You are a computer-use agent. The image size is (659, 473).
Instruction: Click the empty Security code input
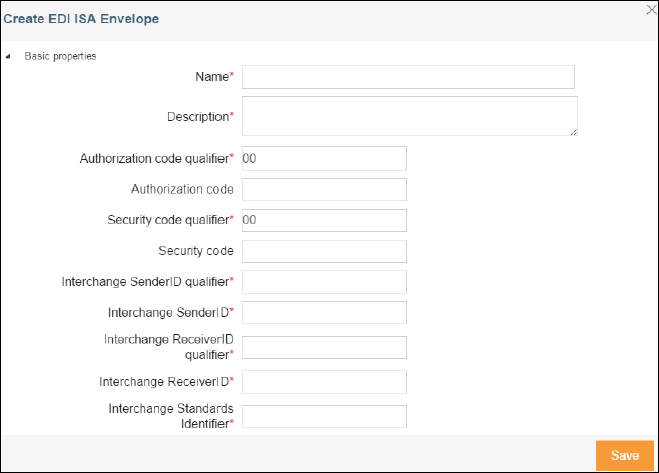[323, 251]
